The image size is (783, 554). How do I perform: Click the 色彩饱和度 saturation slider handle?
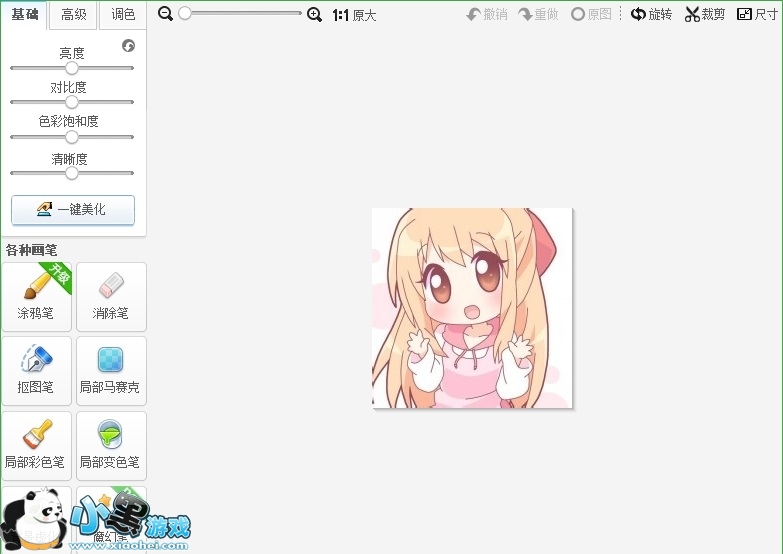pyautogui.click(x=72, y=136)
